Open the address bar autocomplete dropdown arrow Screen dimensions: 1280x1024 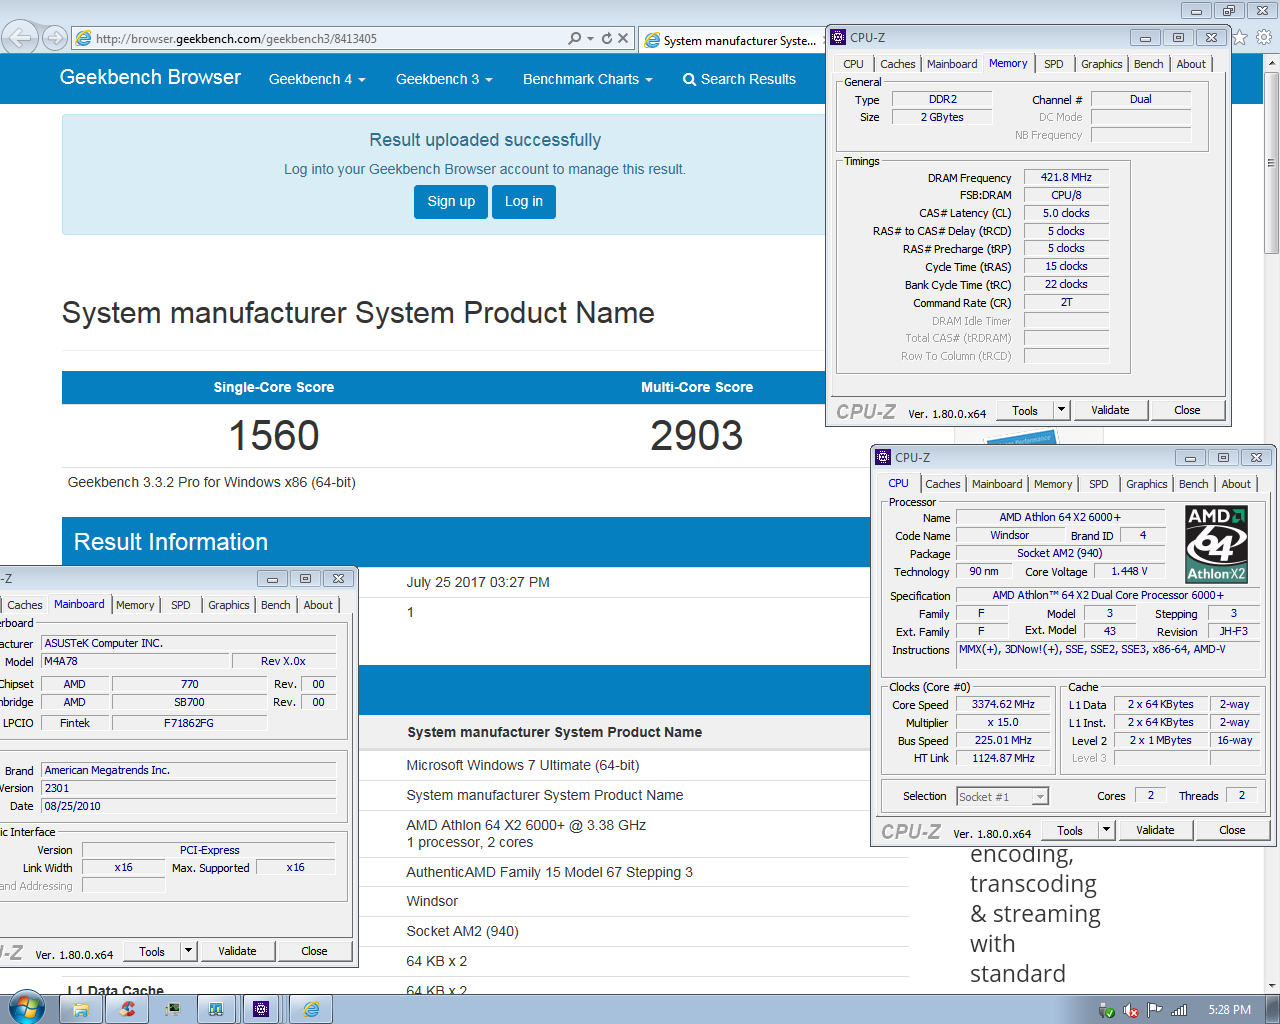(590, 38)
